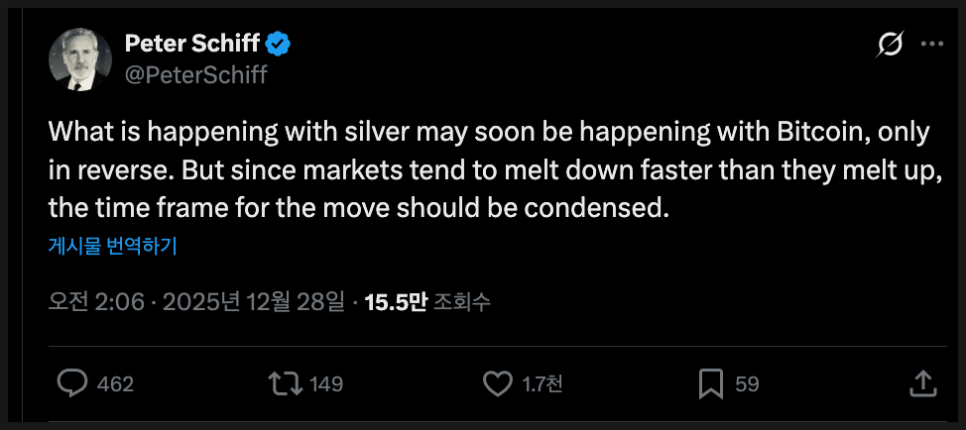Screen dimensions: 966x430
Task: Like the post with the heart icon
Action: 497,384
